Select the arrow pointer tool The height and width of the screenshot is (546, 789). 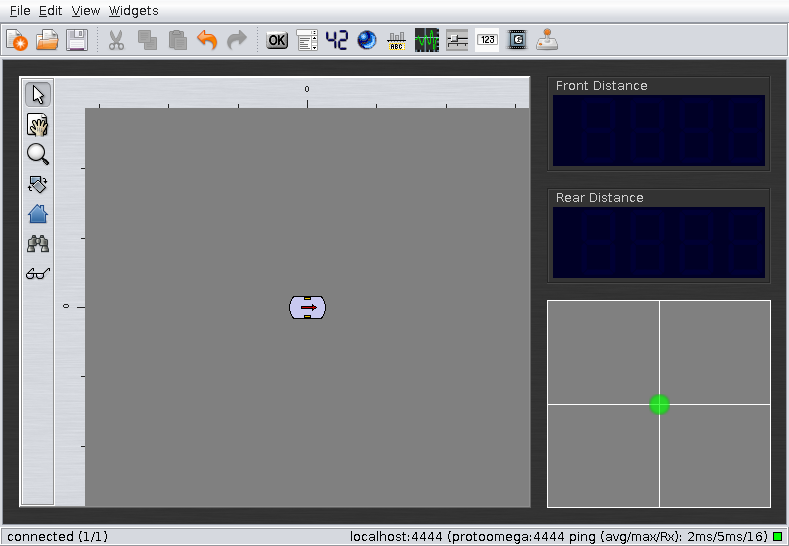(38, 95)
